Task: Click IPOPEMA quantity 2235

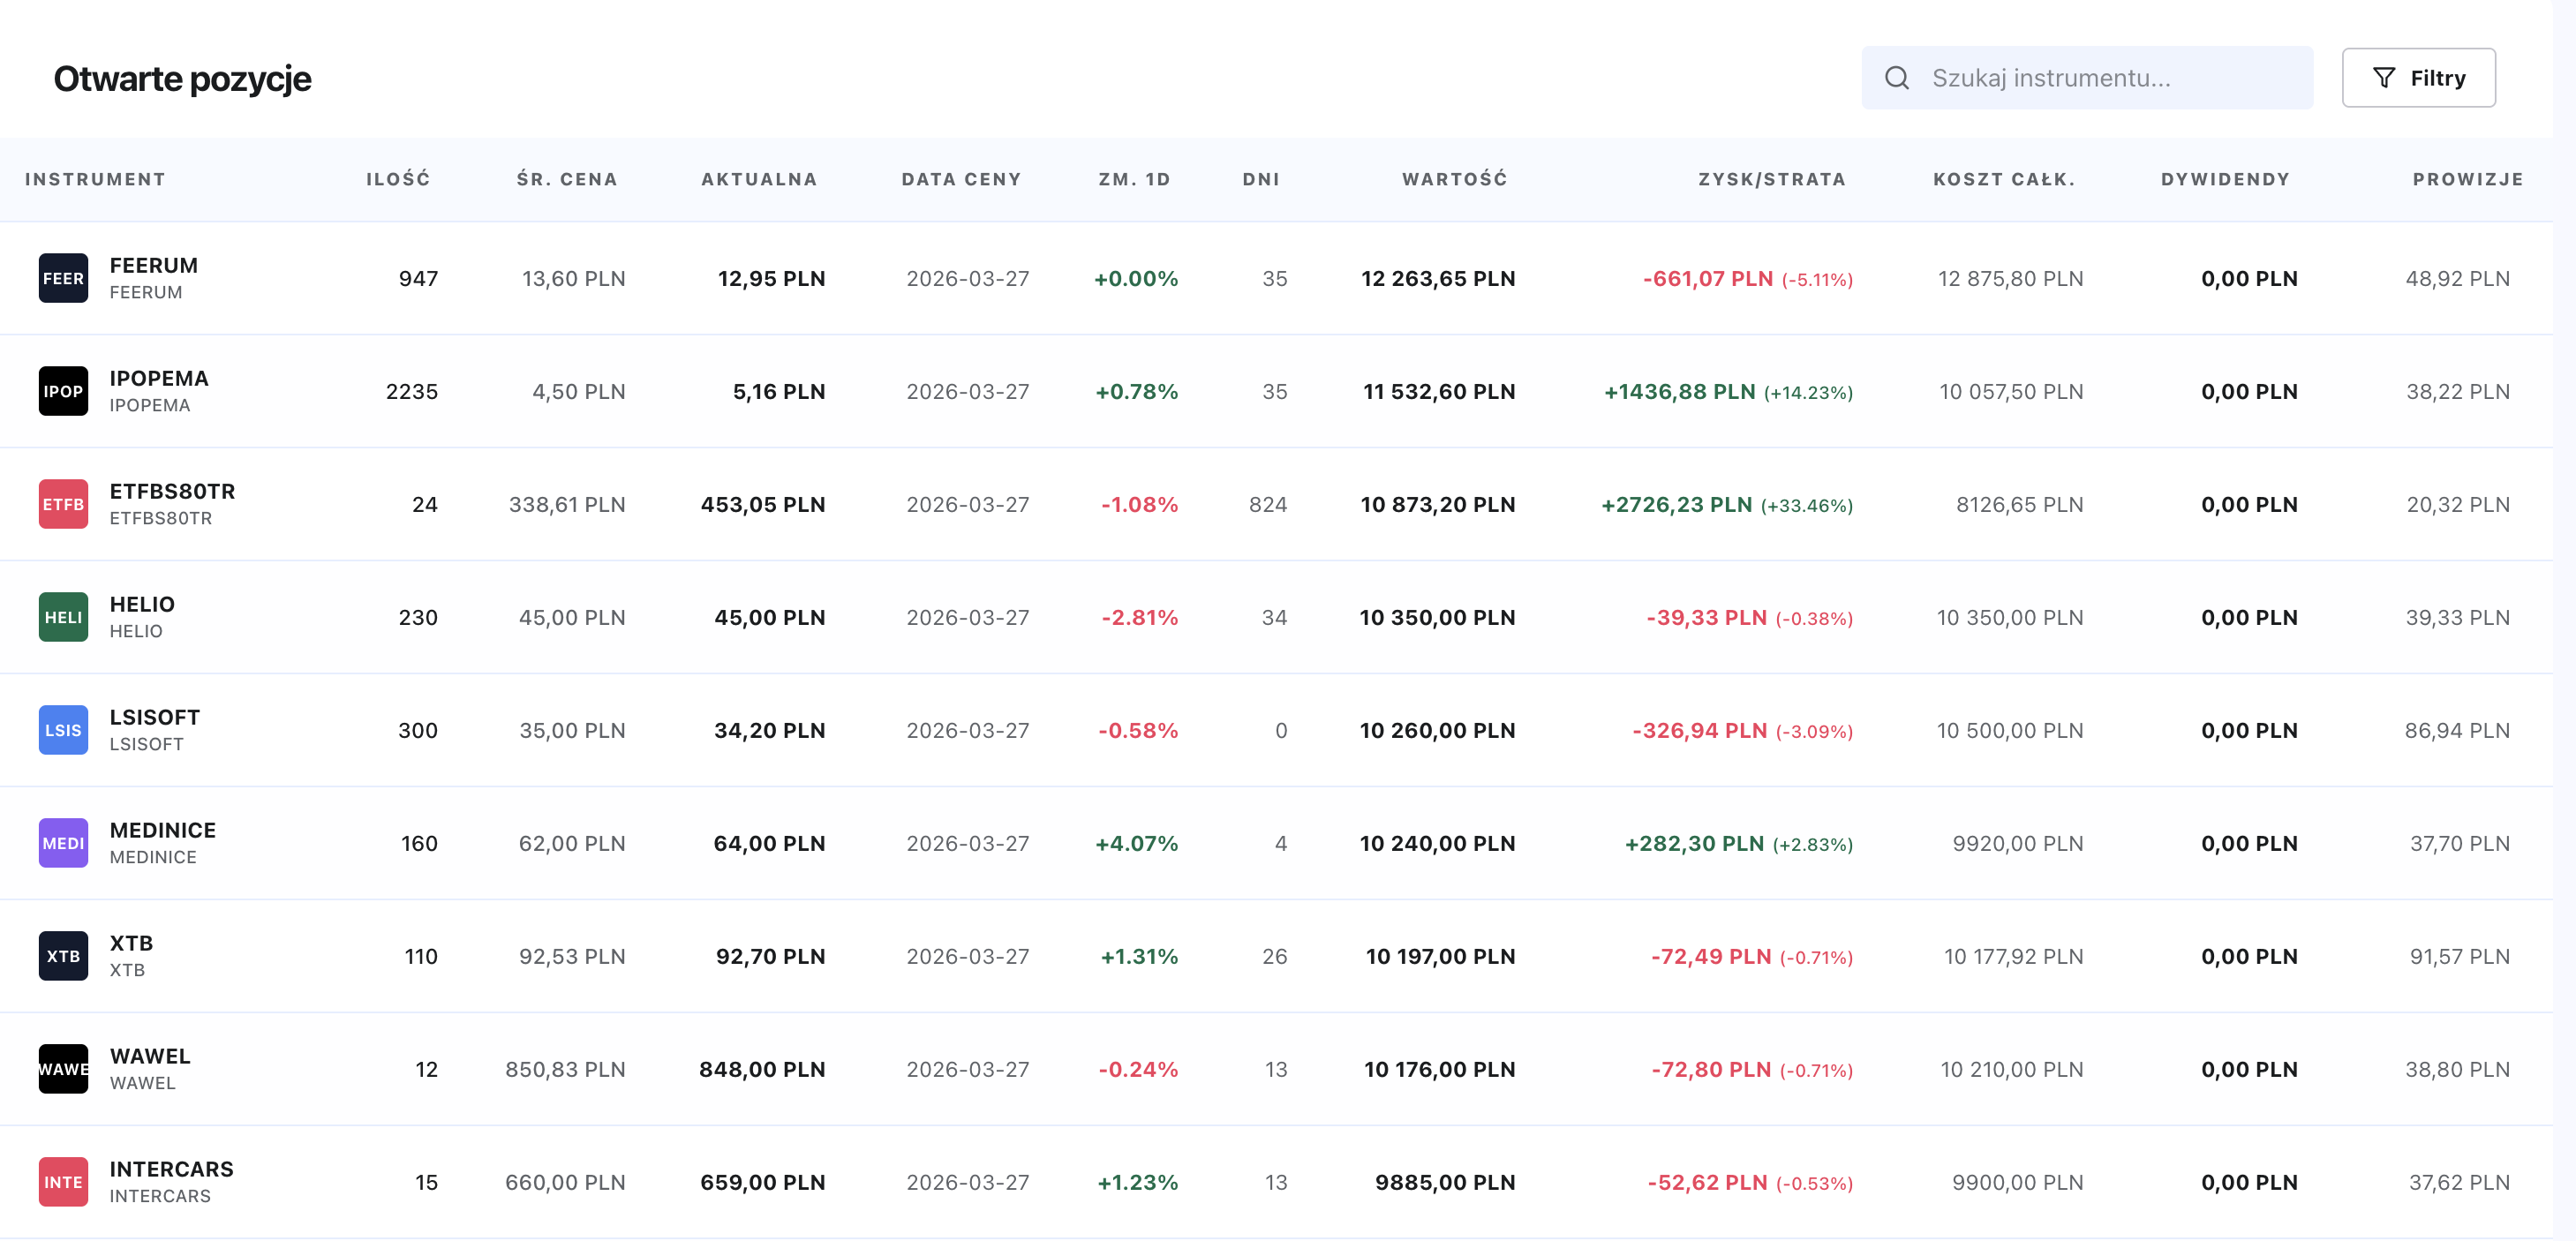Action: point(412,392)
